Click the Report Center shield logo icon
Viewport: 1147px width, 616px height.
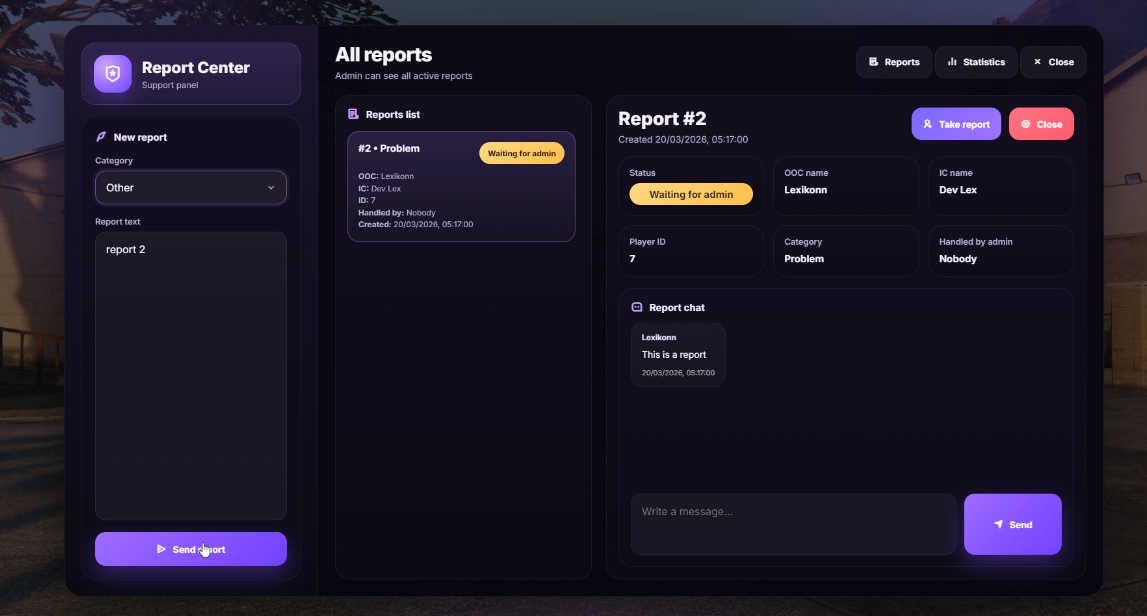coord(113,74)
